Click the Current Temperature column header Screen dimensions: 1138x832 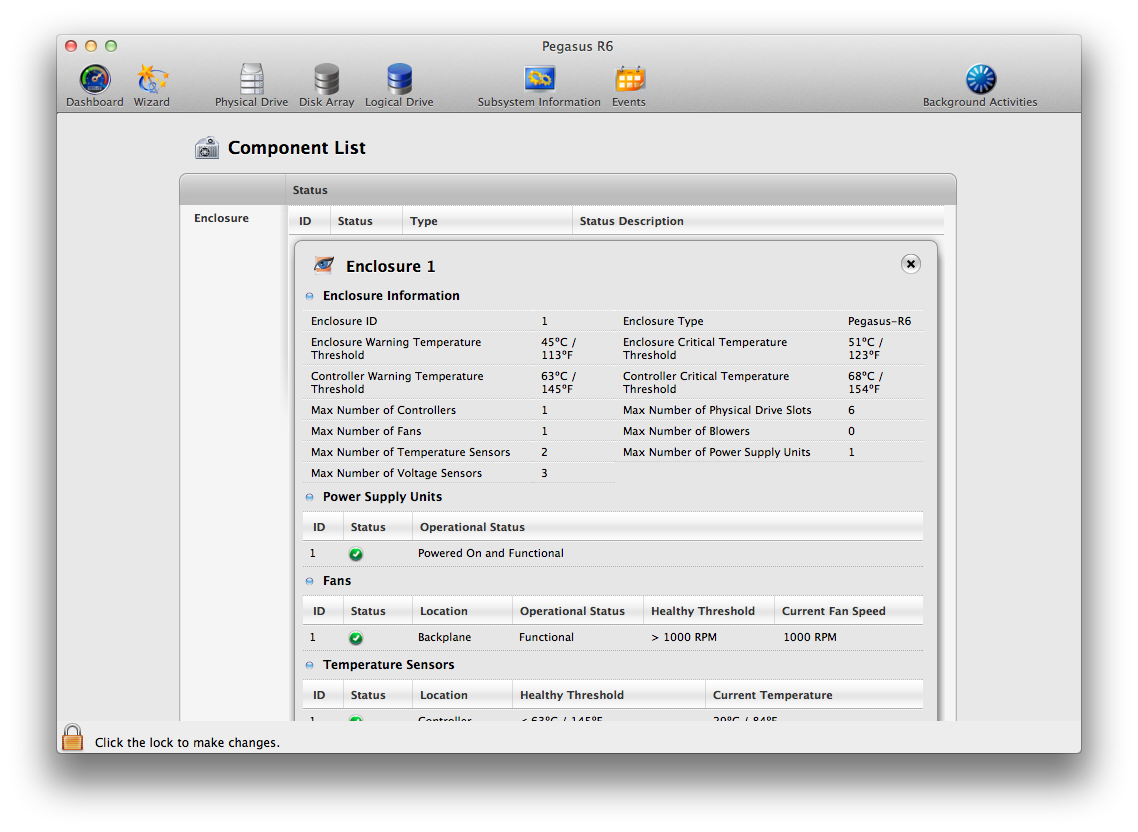click(772, 696)
